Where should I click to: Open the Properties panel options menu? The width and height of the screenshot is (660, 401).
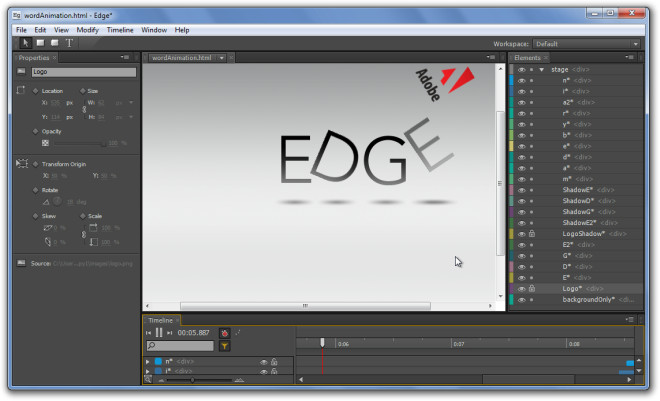pyautogui.click(x=125, y=57)
